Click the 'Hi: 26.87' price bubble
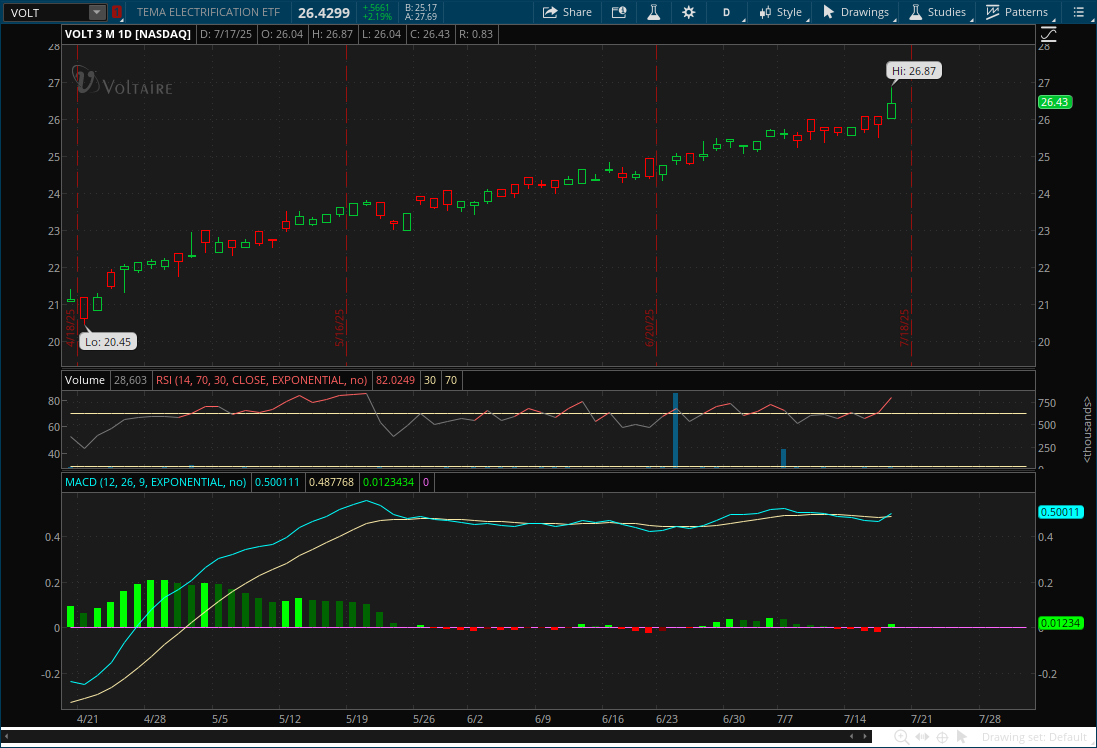The width and height of the screenshot is (1097, 748). point(914,71)
